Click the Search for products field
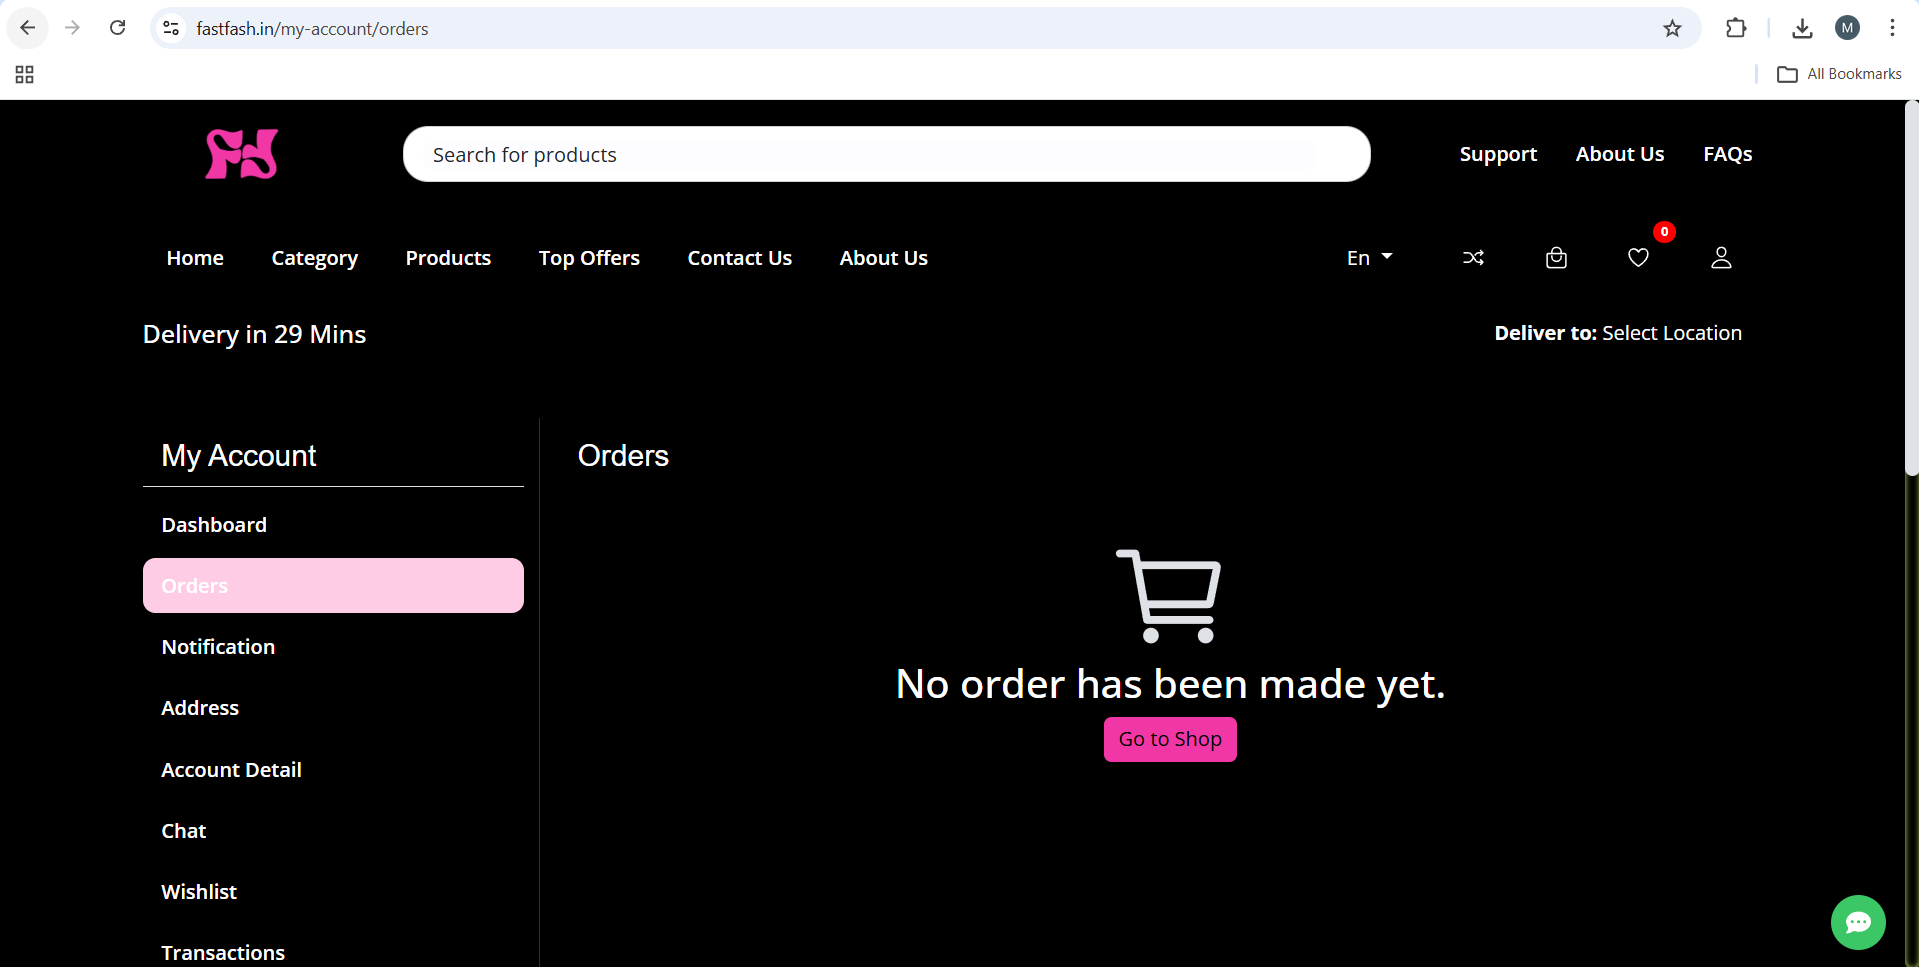 coord(886,154)
